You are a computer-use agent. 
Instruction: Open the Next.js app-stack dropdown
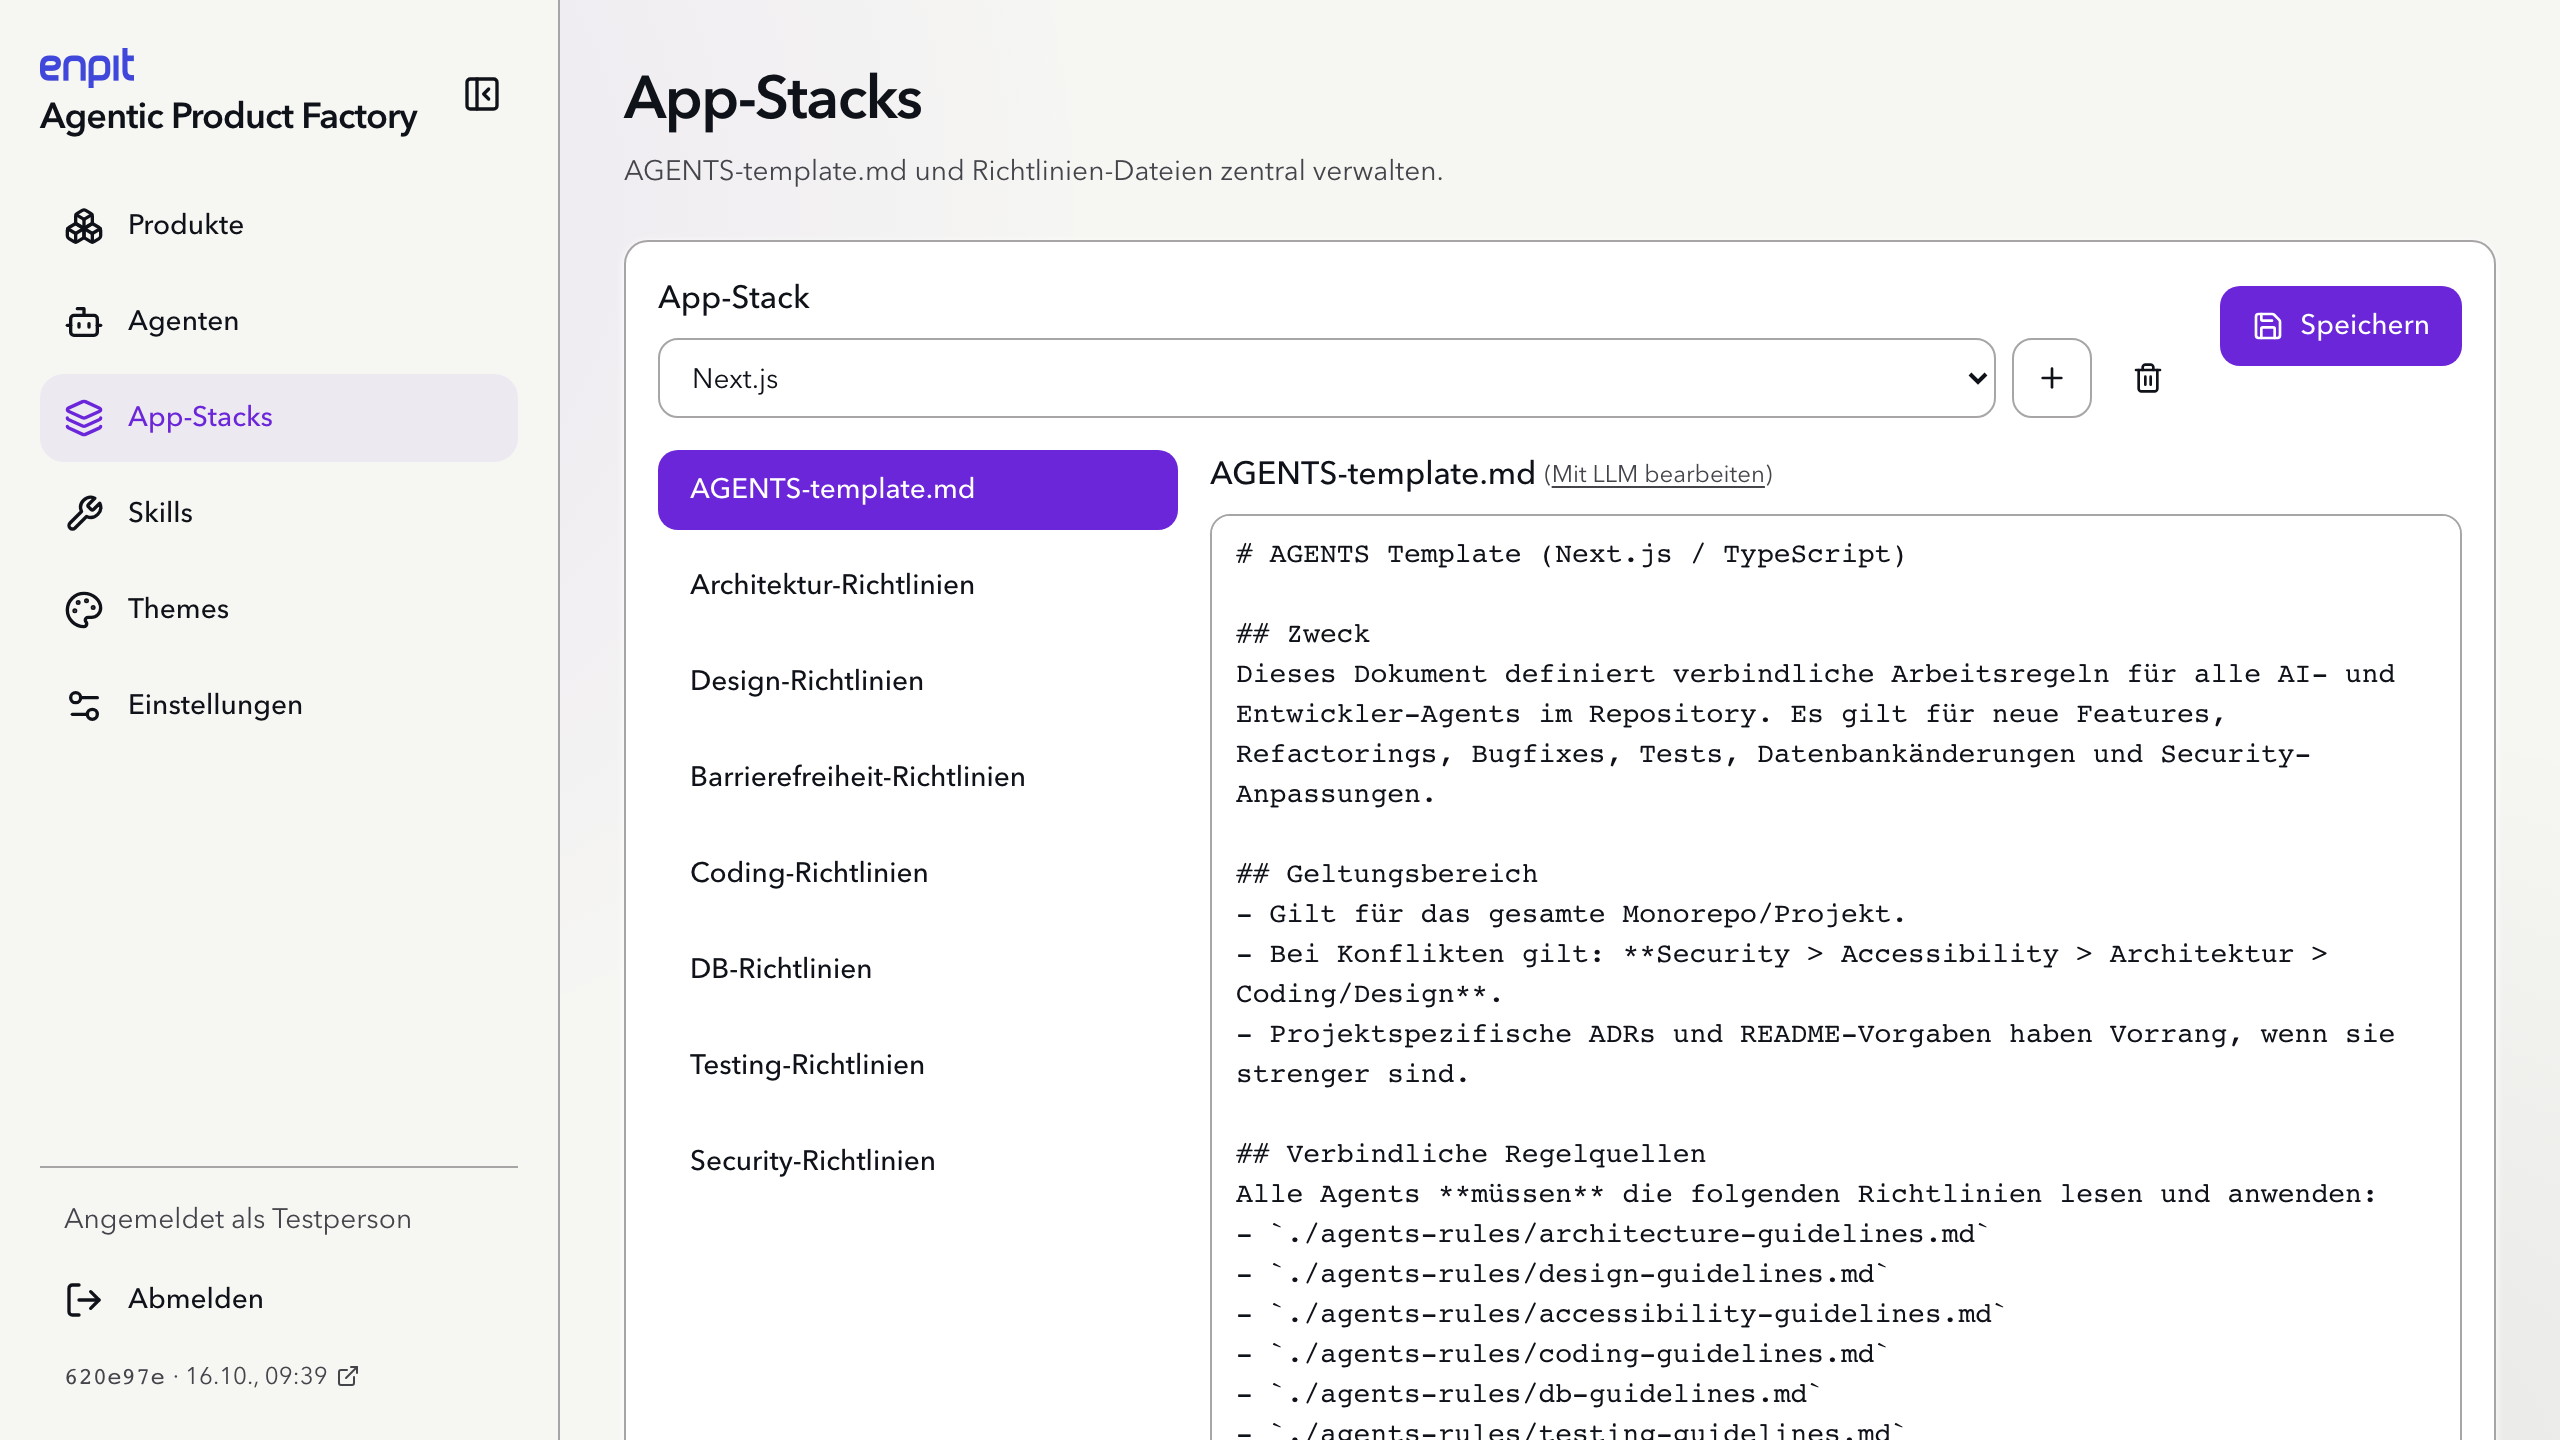[x=1326, y=378]
